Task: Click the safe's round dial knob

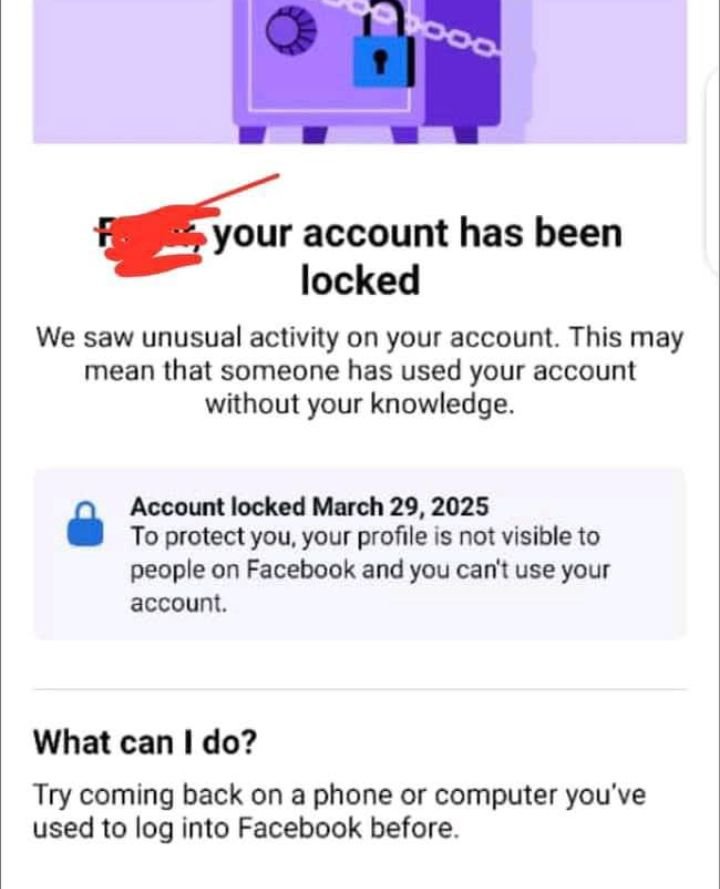Action: (291, 31)
